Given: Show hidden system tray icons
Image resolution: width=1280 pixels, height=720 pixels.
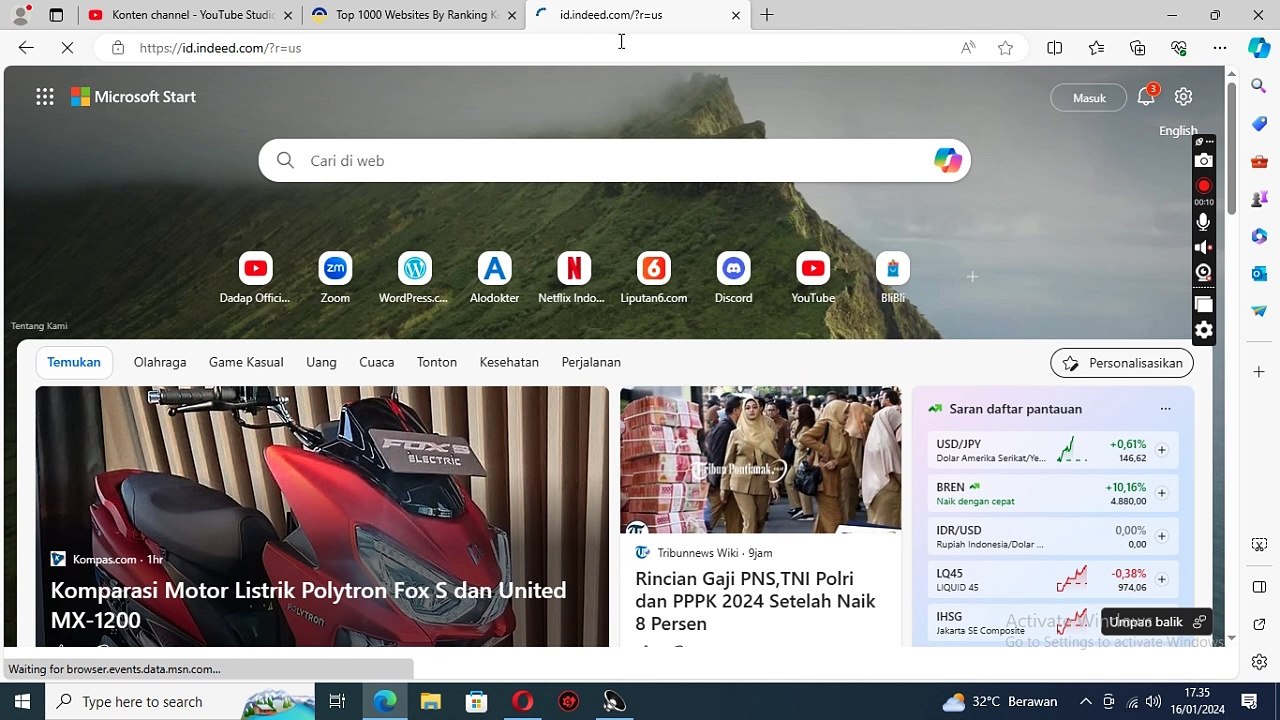Looking at the screenshot, I should click(1085, 702).
